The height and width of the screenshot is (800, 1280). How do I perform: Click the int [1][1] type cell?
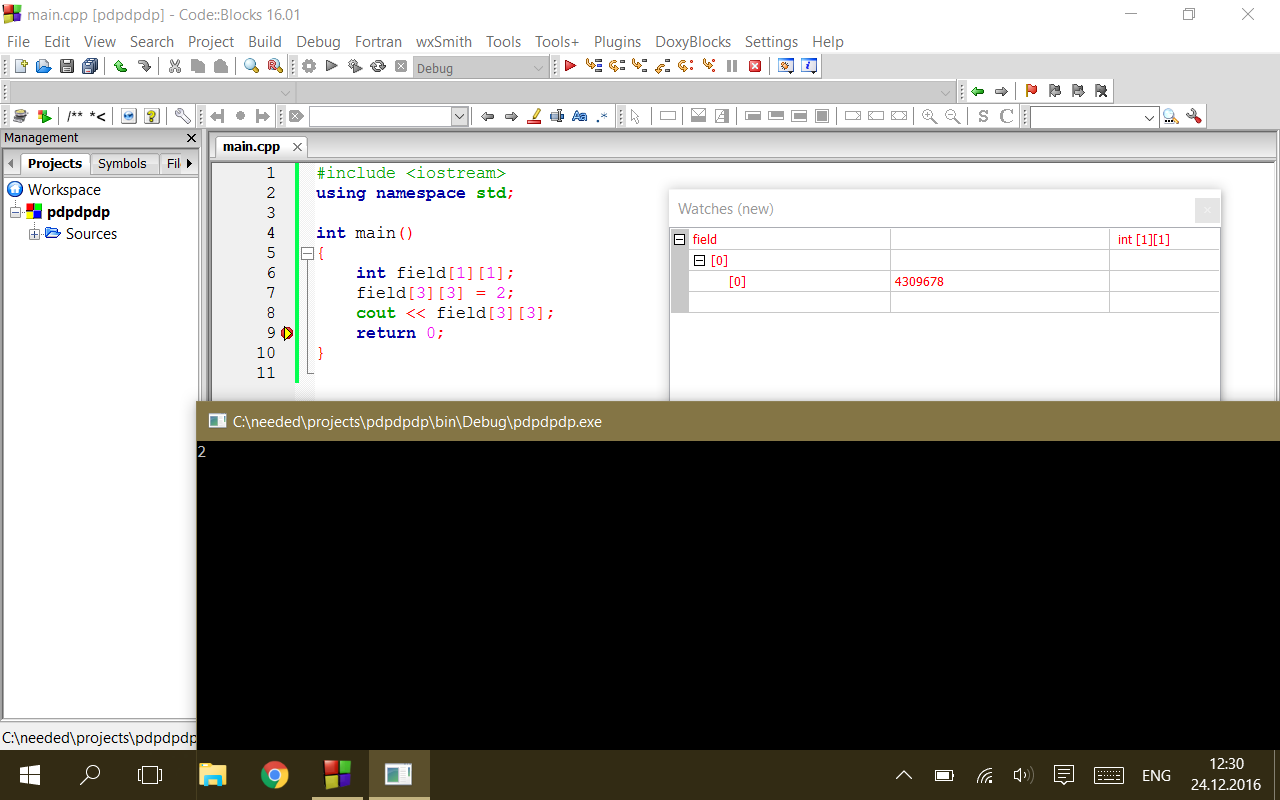(x=1164, y=239)
